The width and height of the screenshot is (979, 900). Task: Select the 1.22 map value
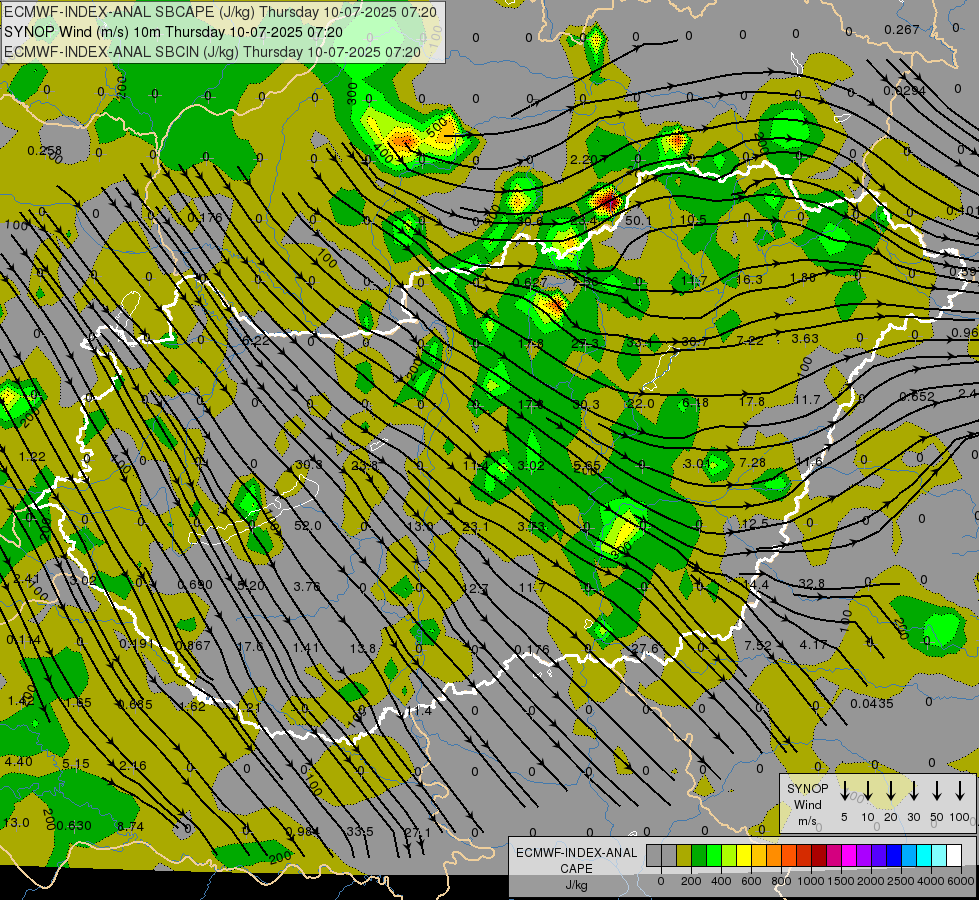[x=32, y=457]
